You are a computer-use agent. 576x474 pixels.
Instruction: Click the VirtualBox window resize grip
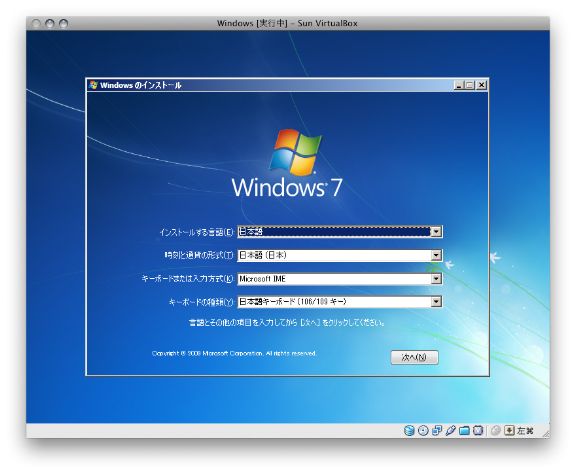[546, 433]
